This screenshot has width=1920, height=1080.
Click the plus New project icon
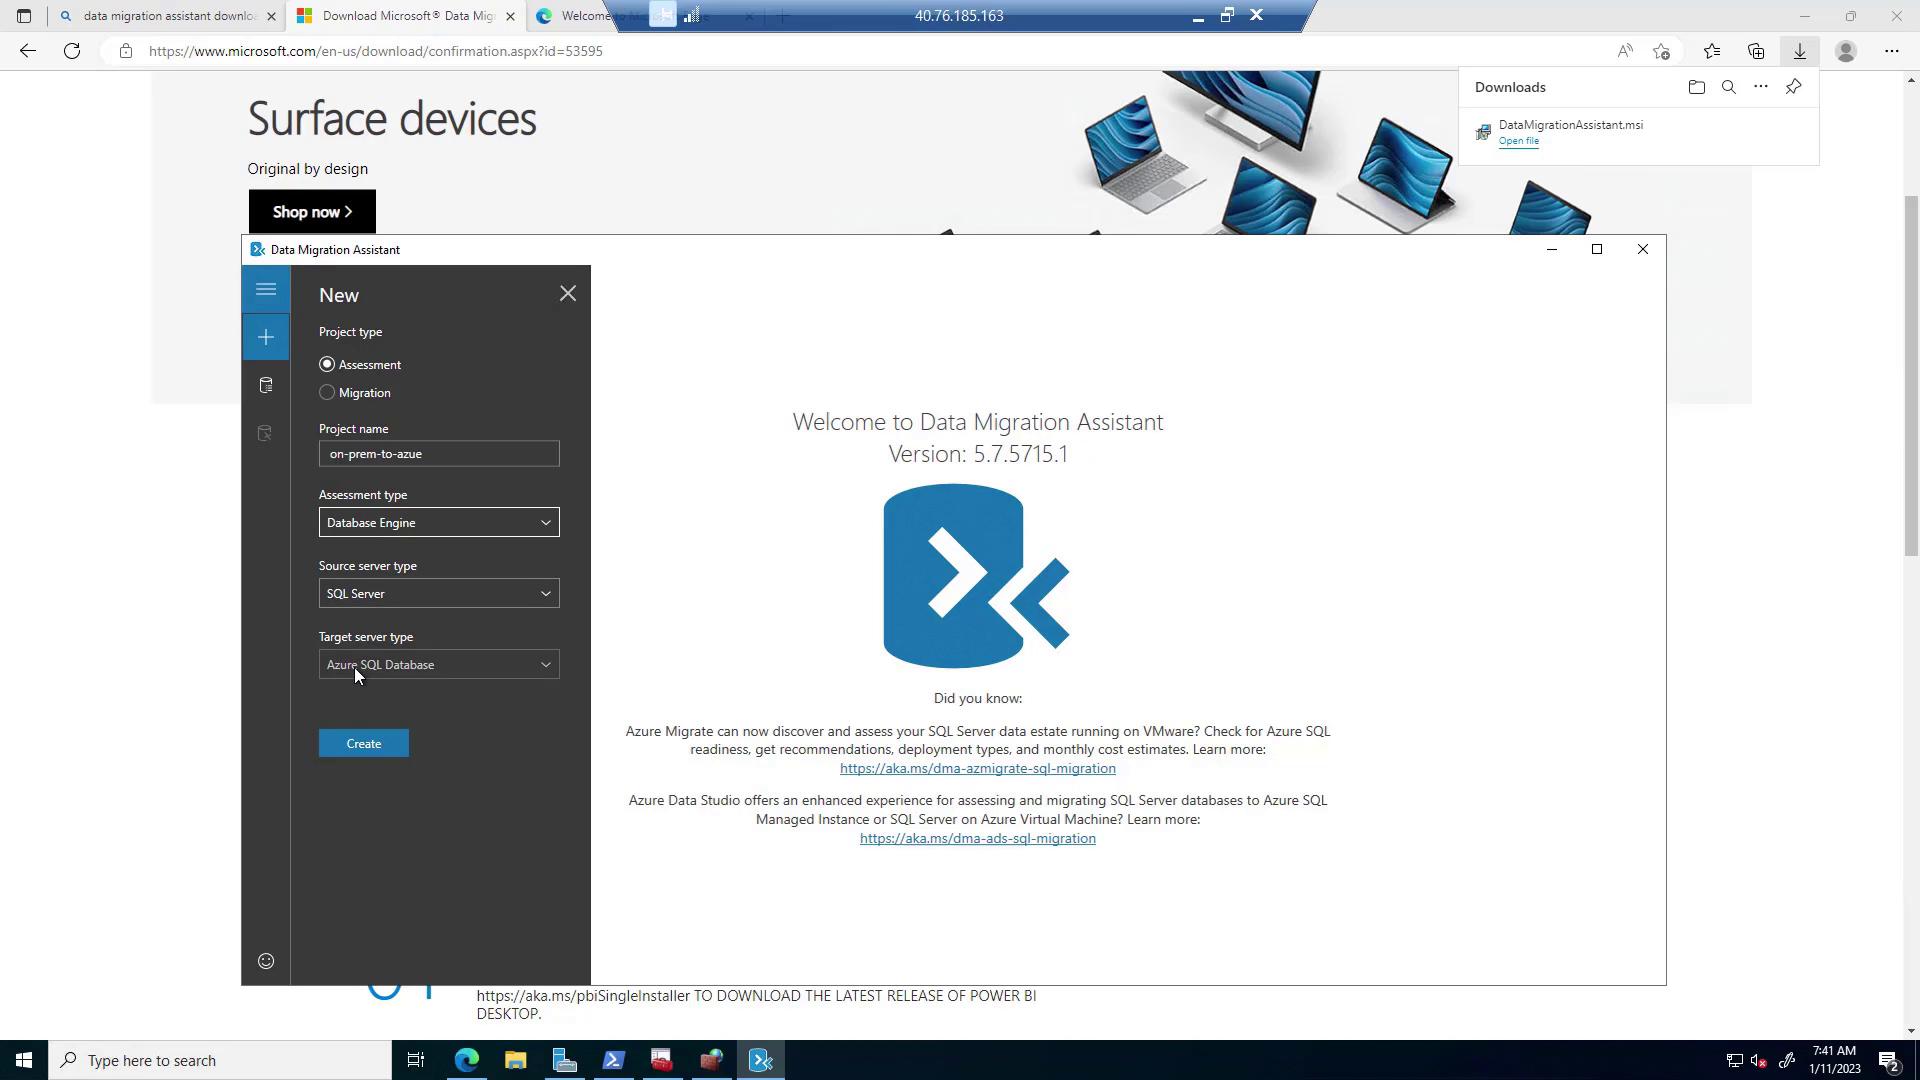point(266,338)
